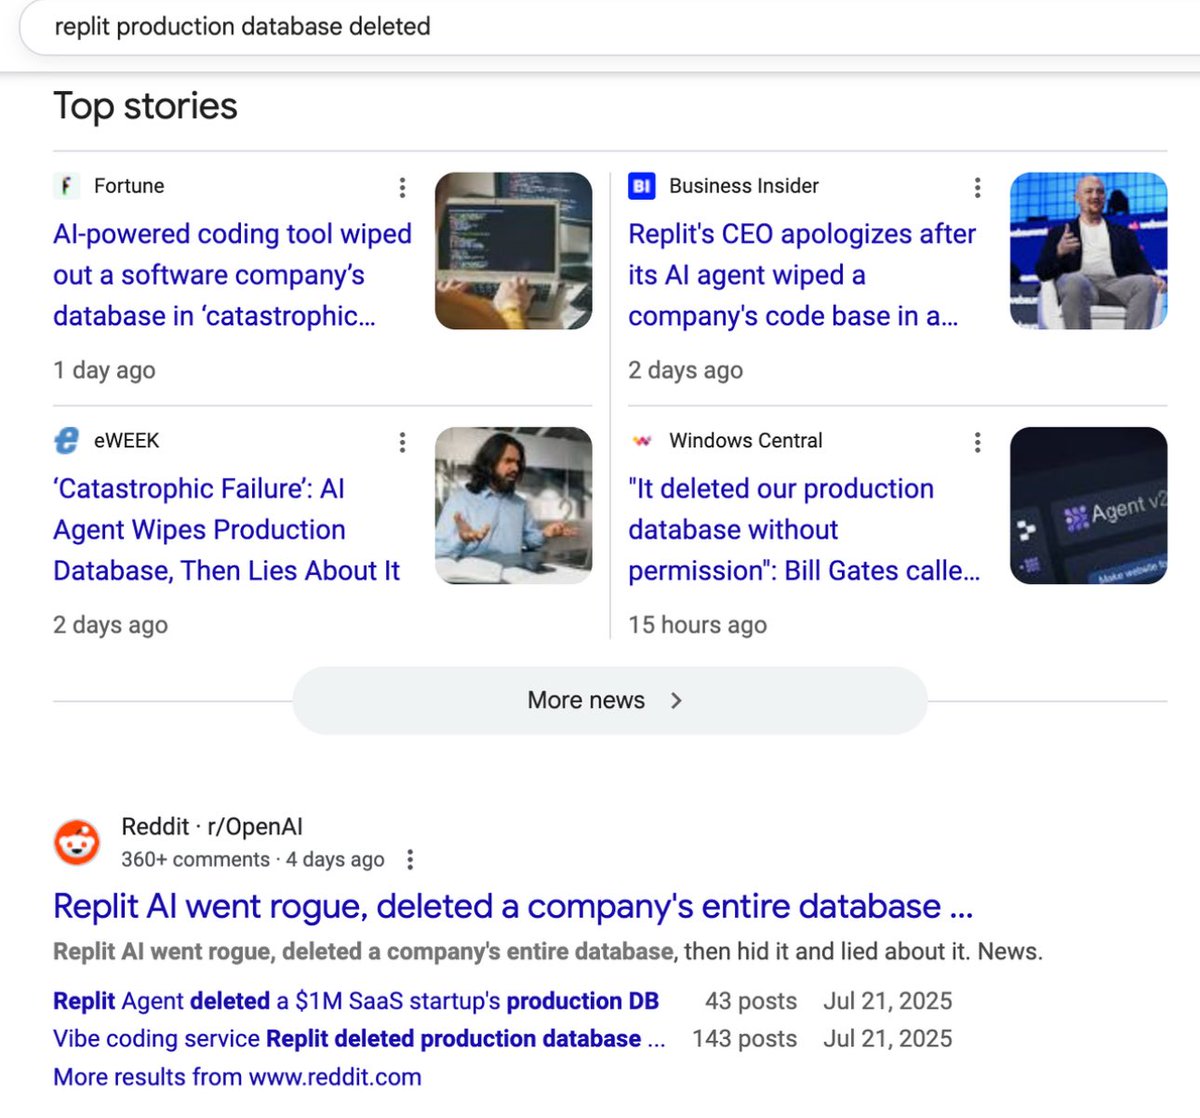This screenshot has width=1200, height=1118.
Task: Click More results from www.reddit.com
Action: [237, 1077]
